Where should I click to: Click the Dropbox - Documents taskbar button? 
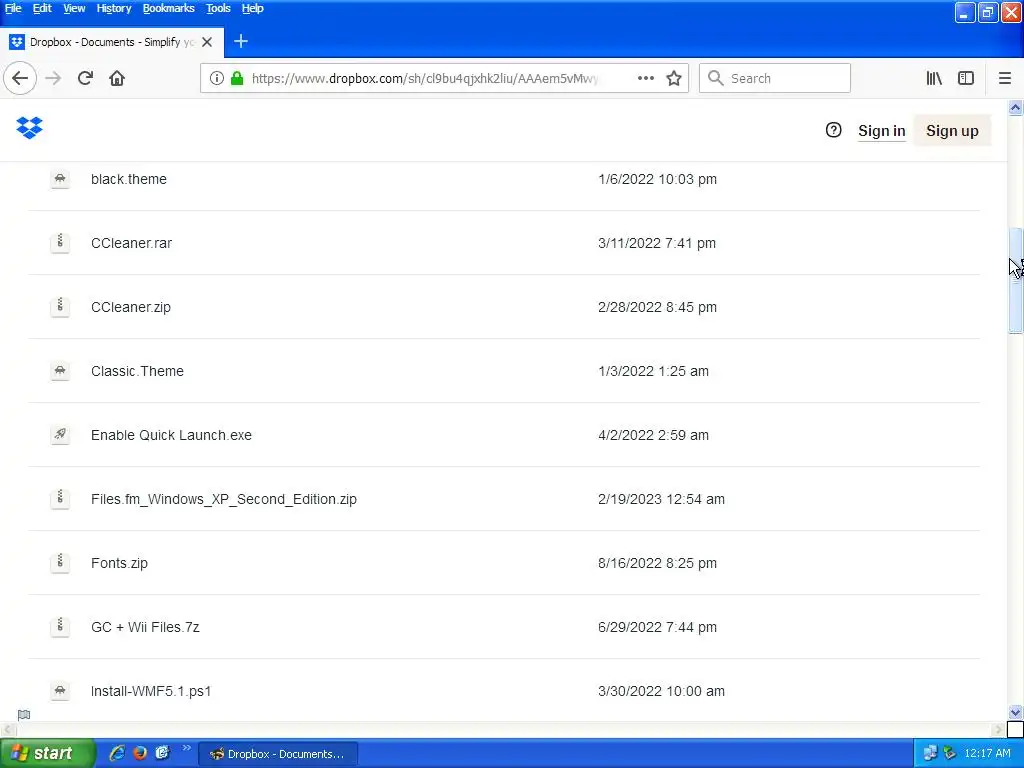pos(278,754)
